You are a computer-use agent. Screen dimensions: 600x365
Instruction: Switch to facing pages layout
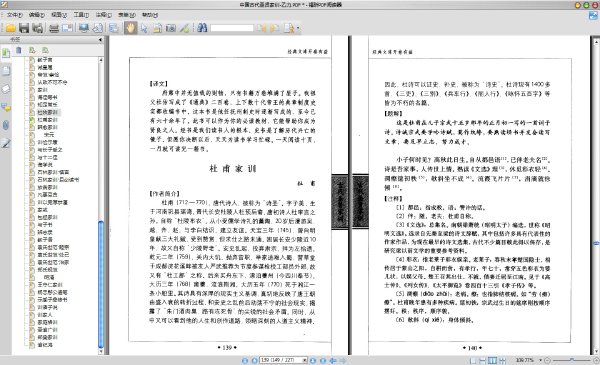[x=492, y=360]
